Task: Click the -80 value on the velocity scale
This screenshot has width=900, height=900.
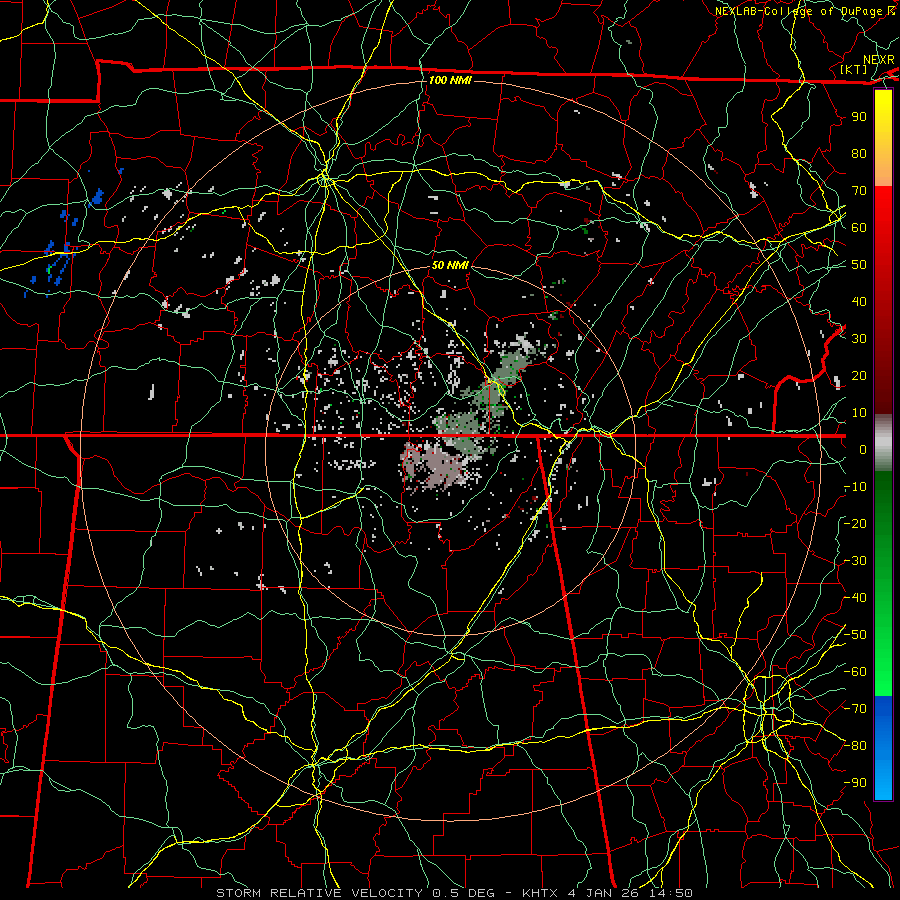Action: click(x=855, y=746)
